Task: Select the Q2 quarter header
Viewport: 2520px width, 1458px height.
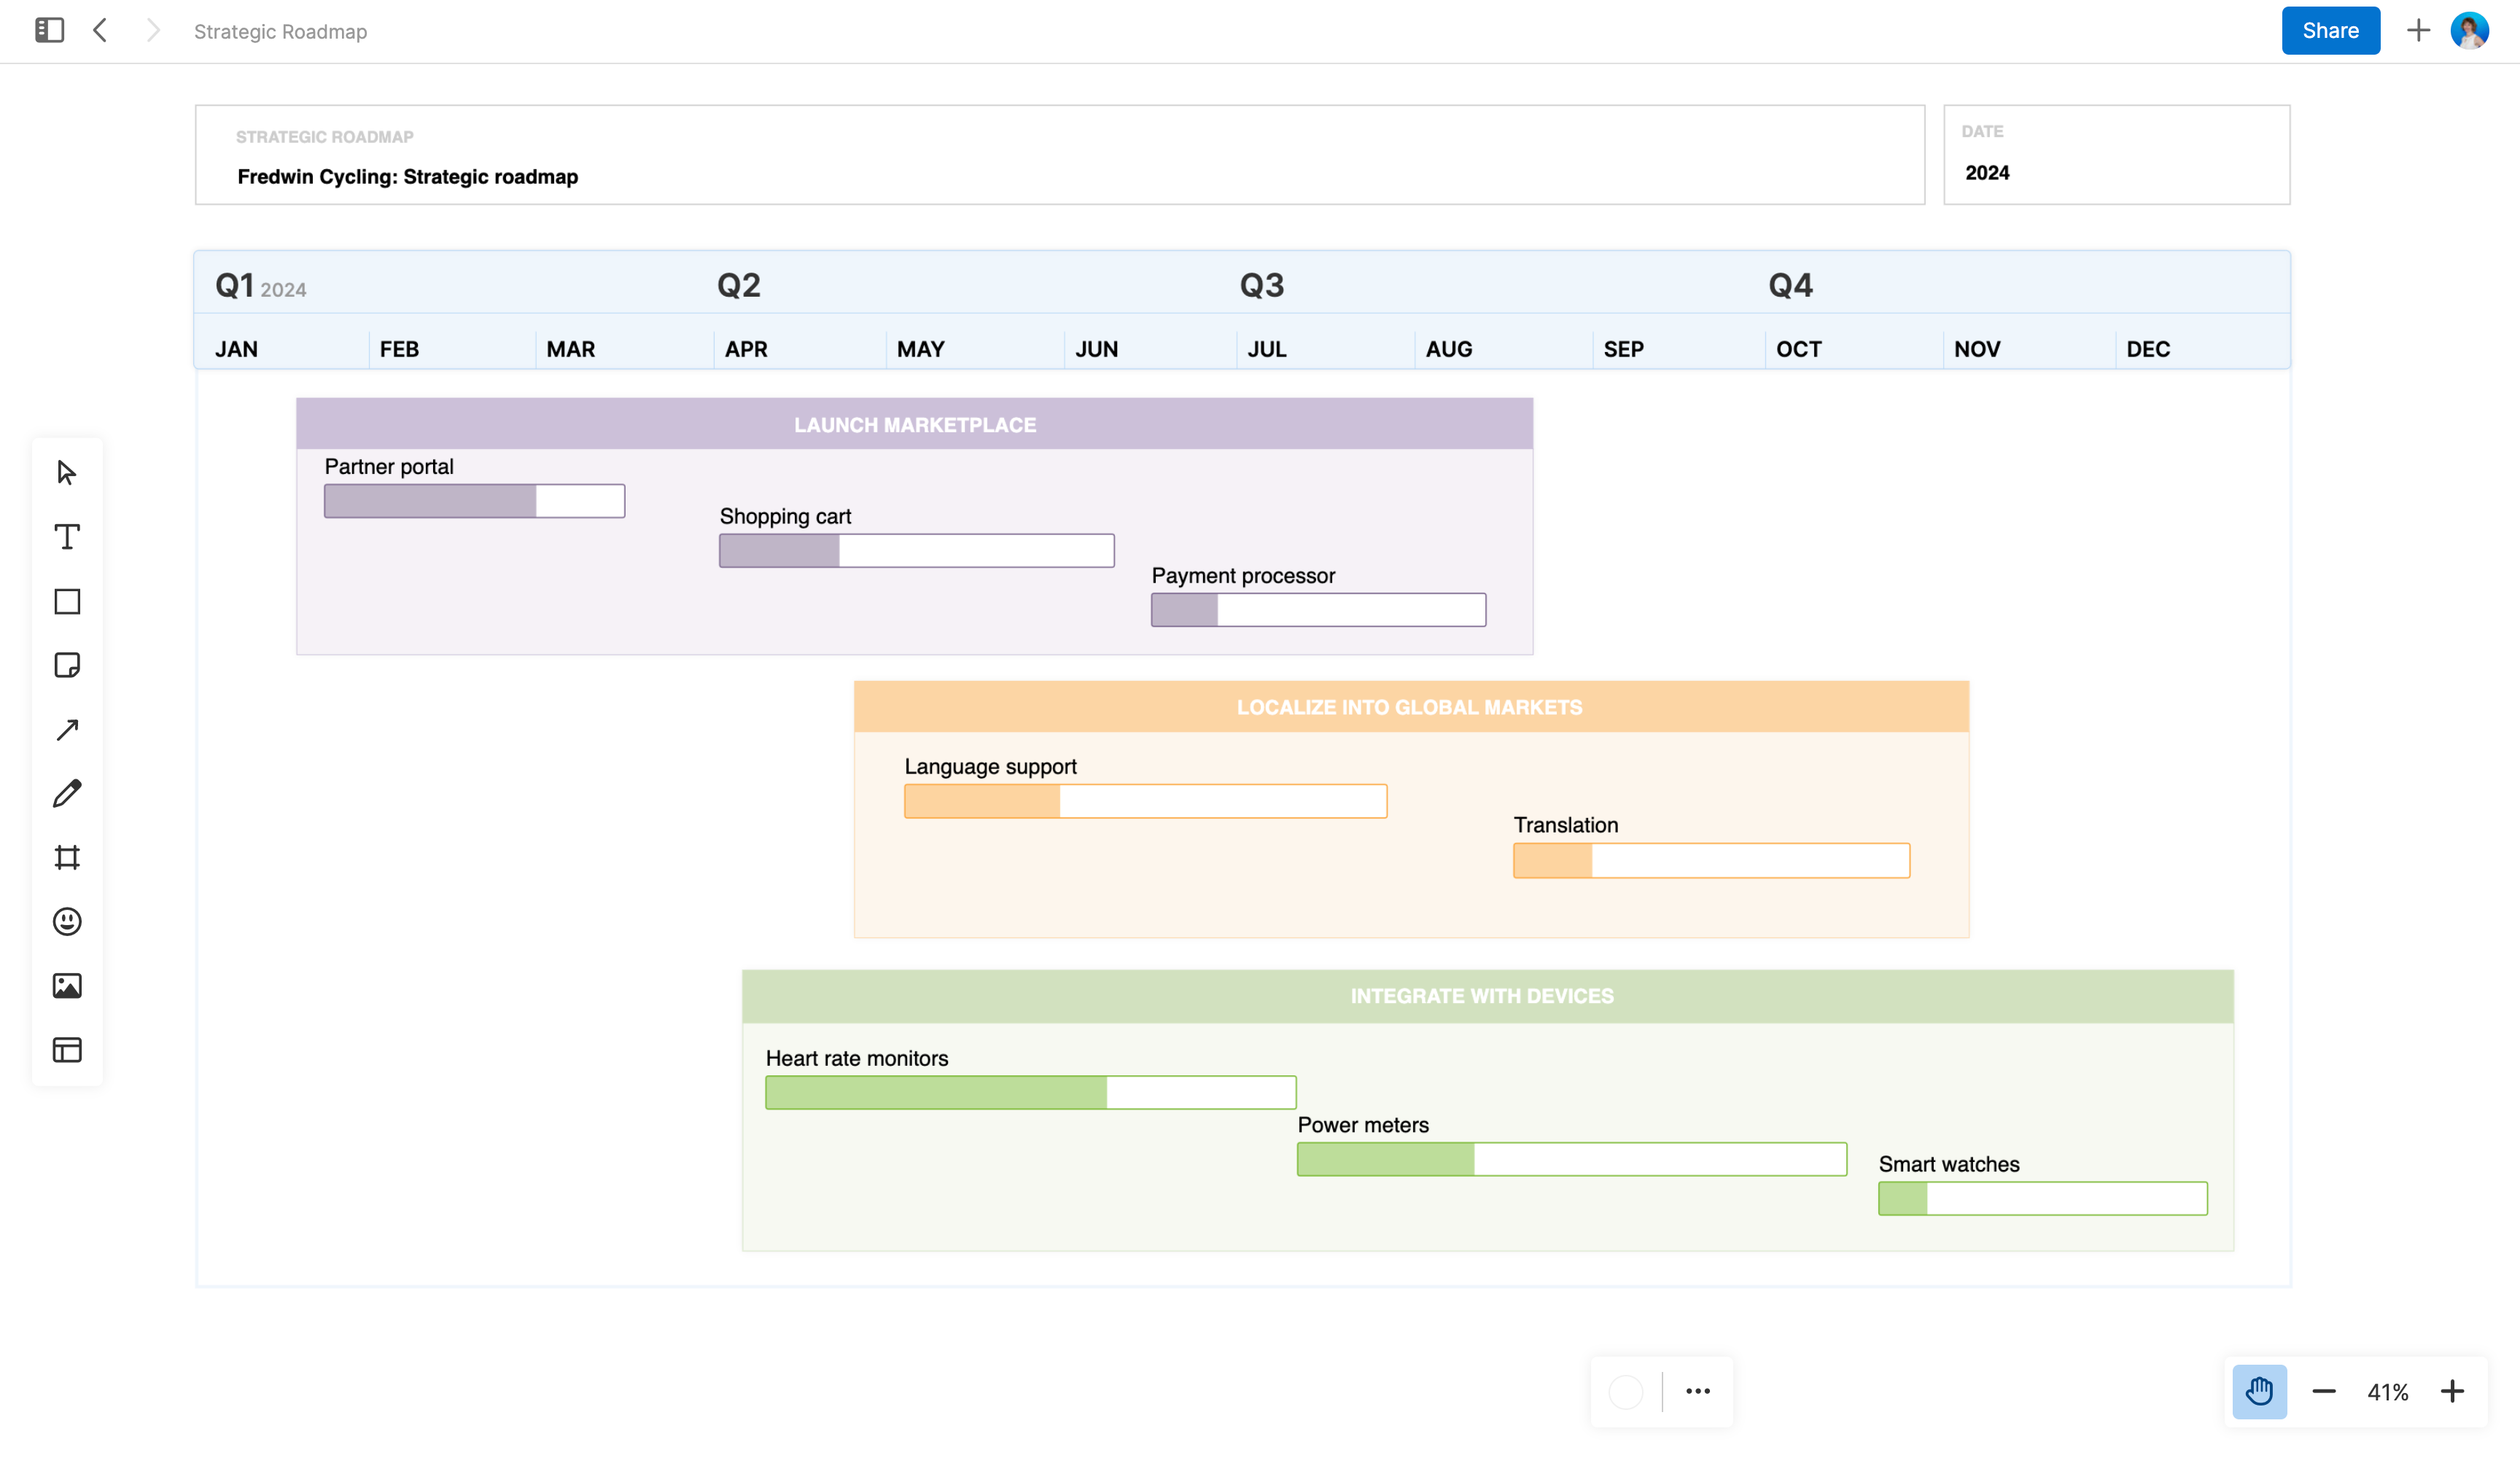Action: (737, 285)
